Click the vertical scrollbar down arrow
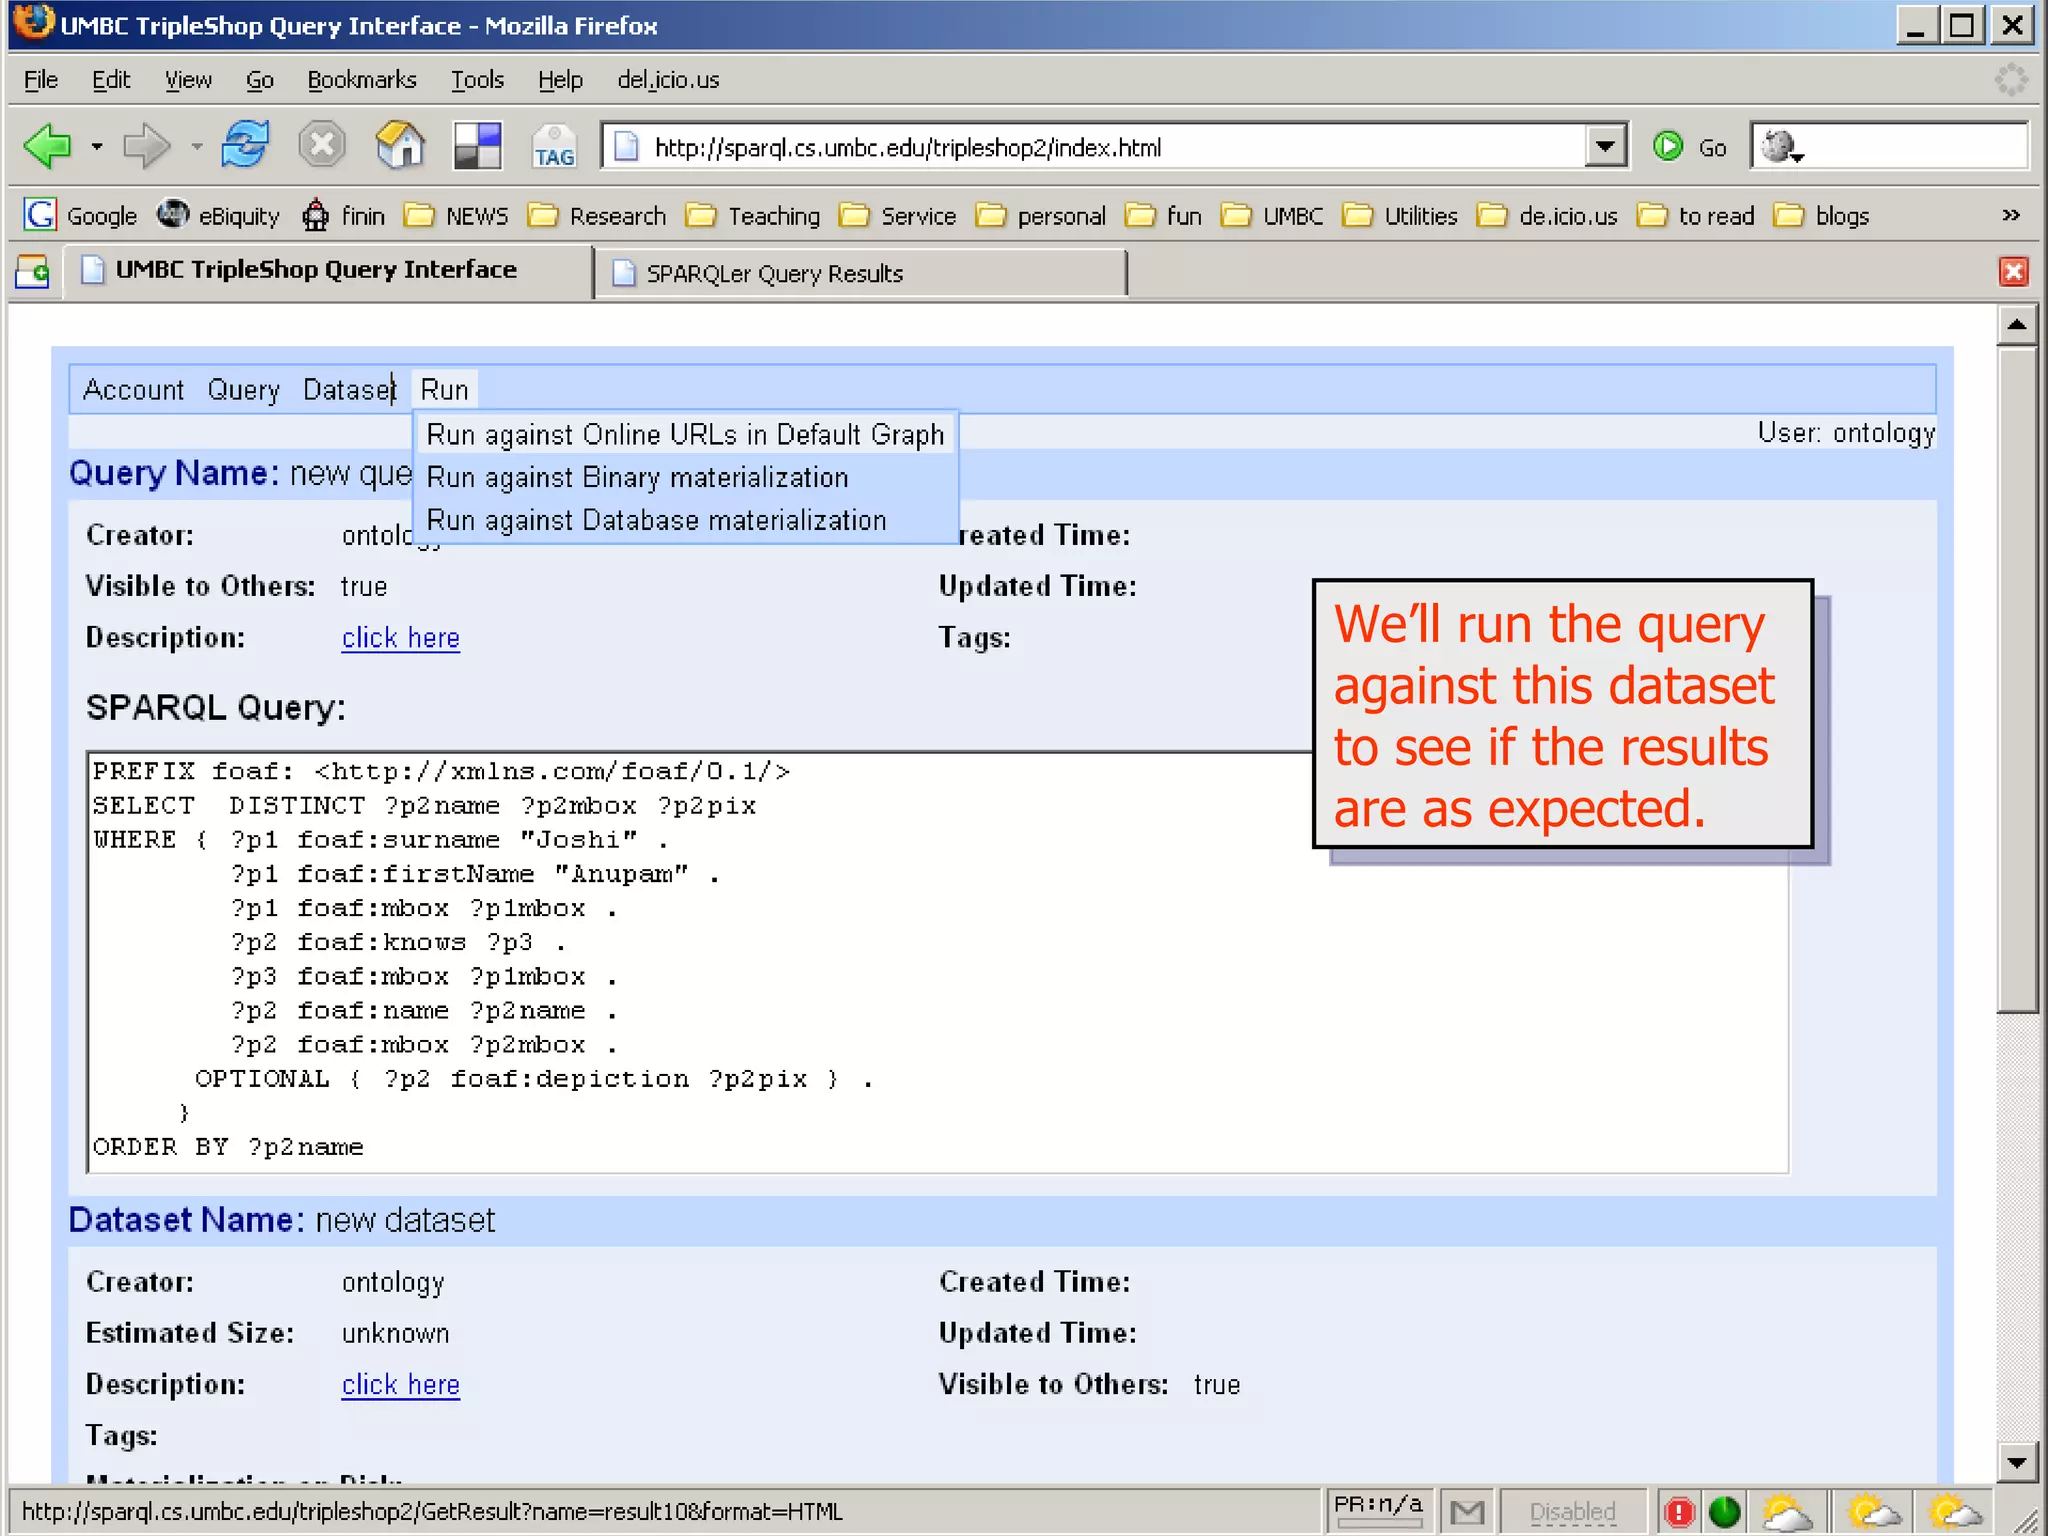The image size is (2048, 1536). click(2016, 1463)
